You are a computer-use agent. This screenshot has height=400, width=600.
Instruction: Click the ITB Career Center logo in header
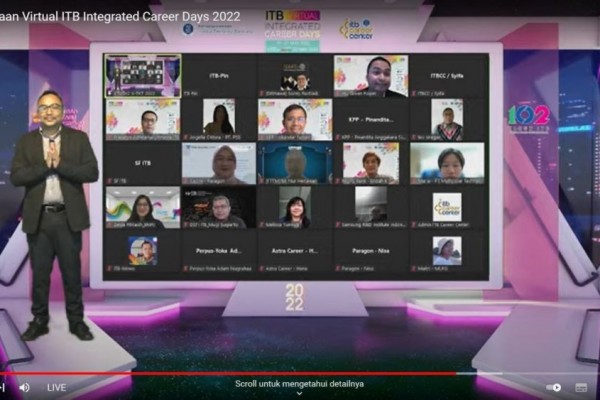(356, 29)
